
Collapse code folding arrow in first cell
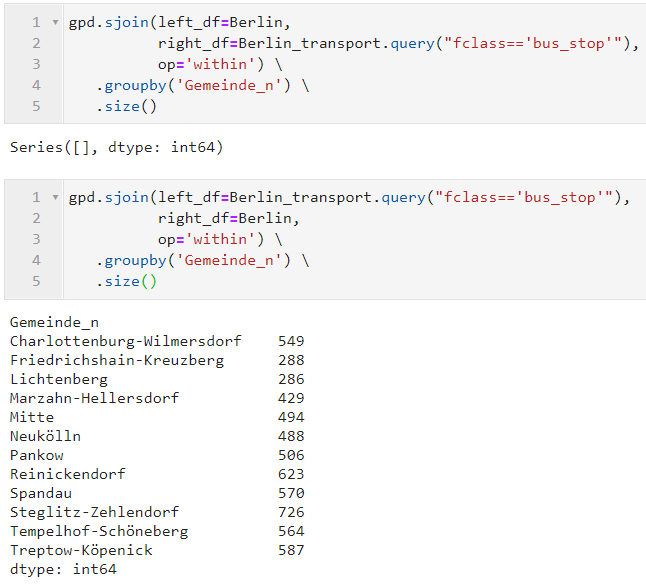(54, 22)
